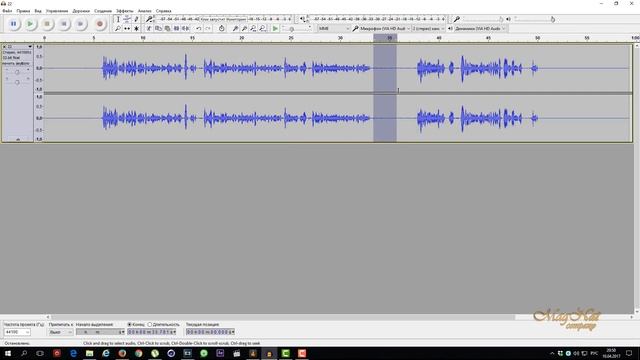Open Windows Start menu
Viewport: 640px width, 360px height.
7,353
